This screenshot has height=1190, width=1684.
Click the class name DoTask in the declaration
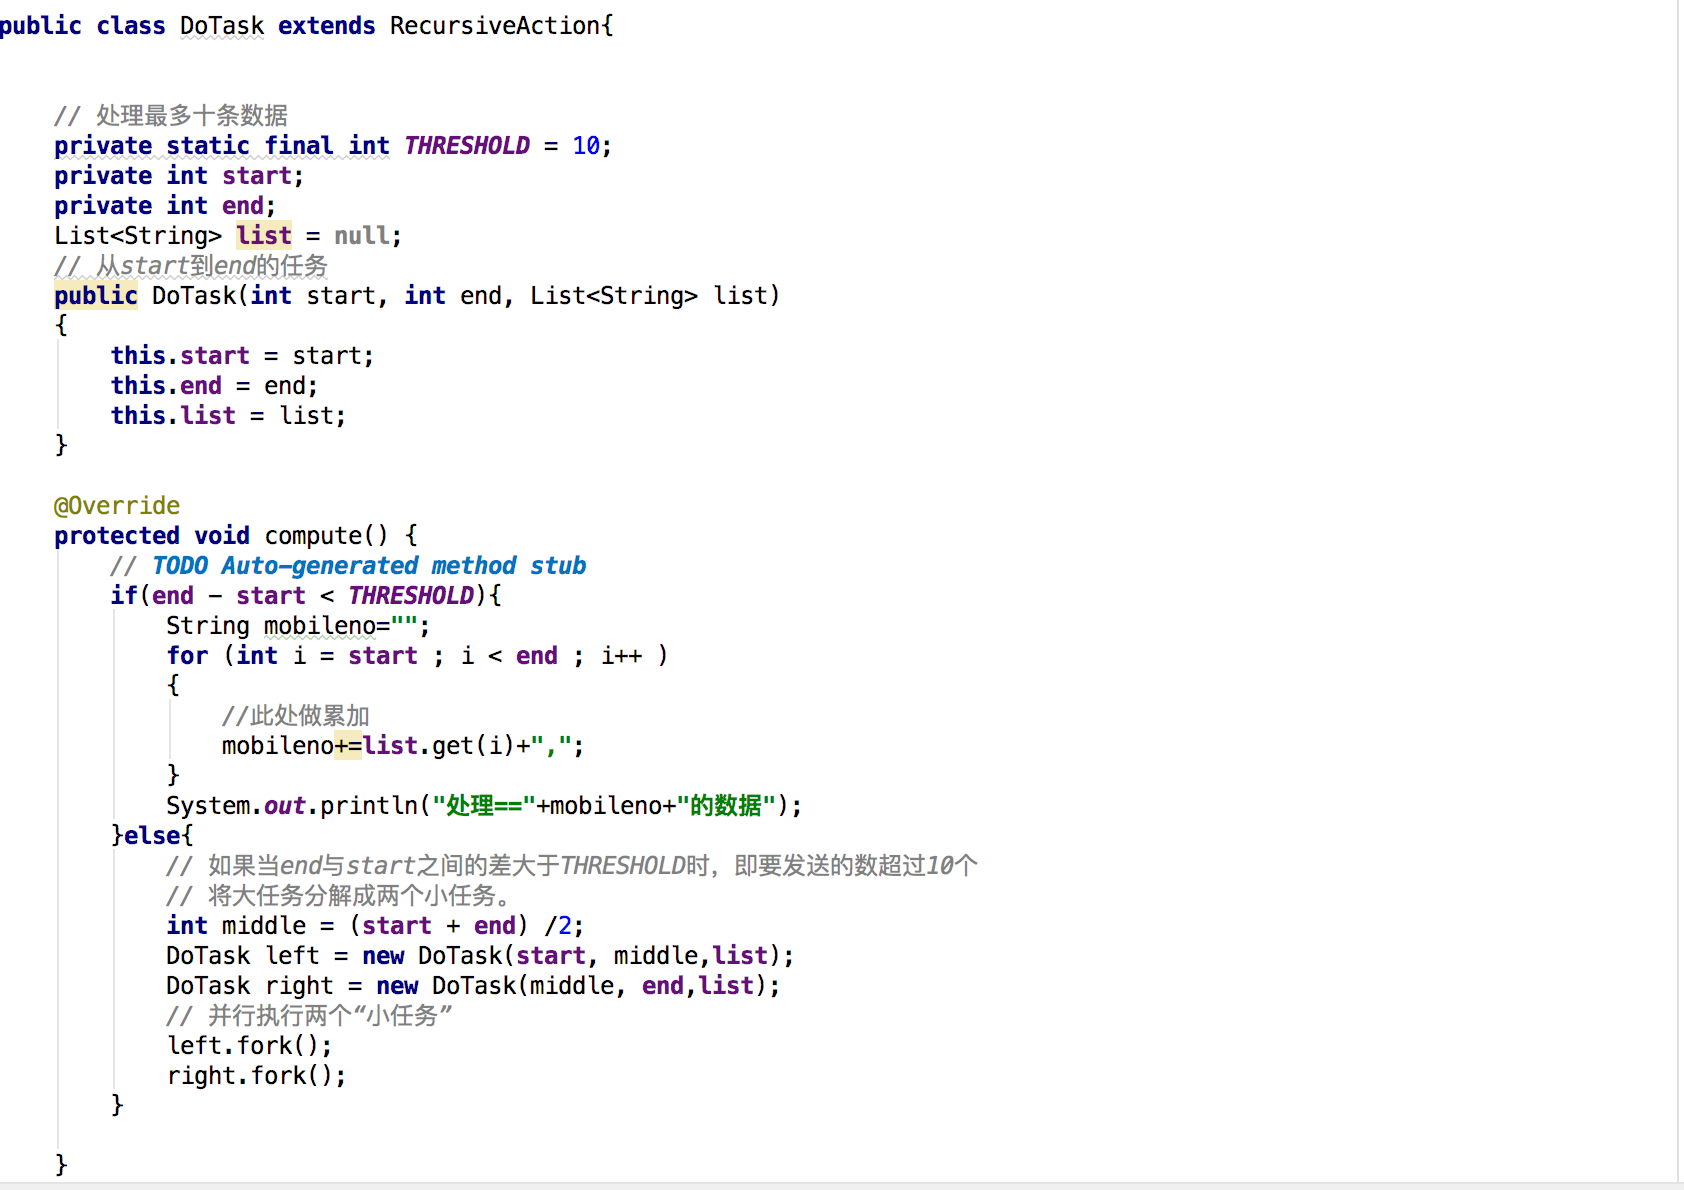click(x=222, y=25)
